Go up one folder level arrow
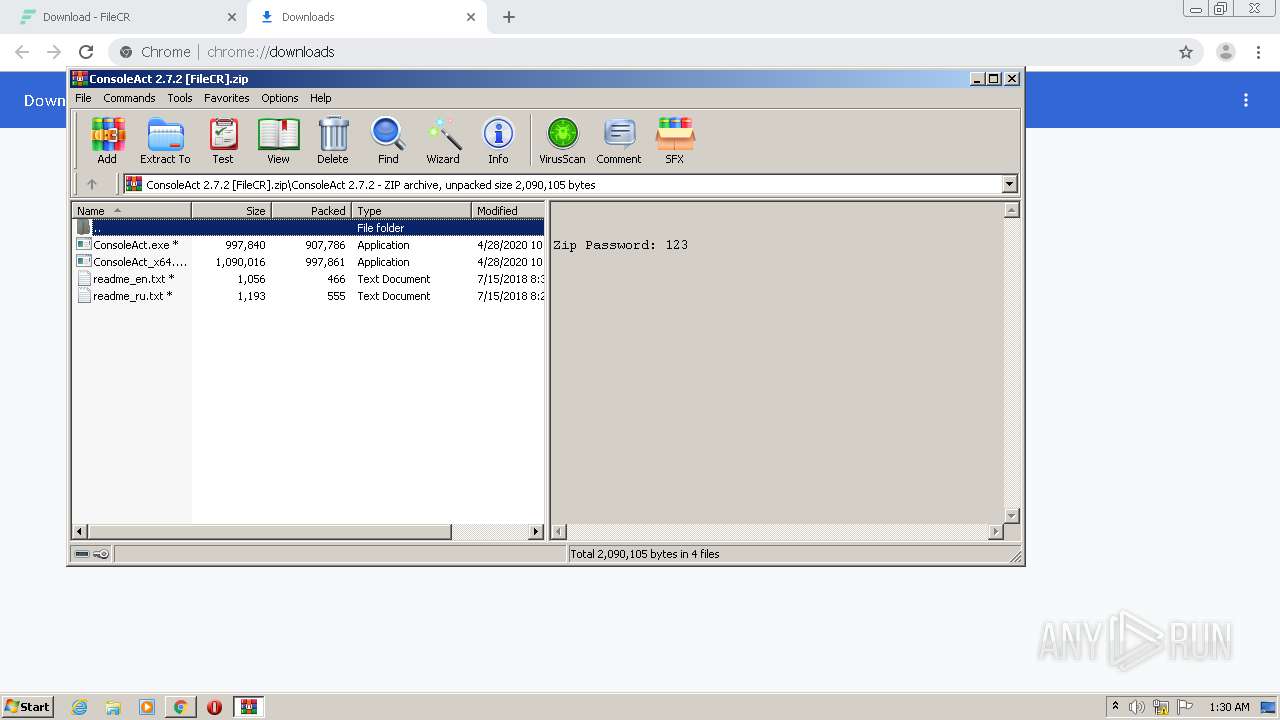 pyautogui.click(x=92, y=184)
